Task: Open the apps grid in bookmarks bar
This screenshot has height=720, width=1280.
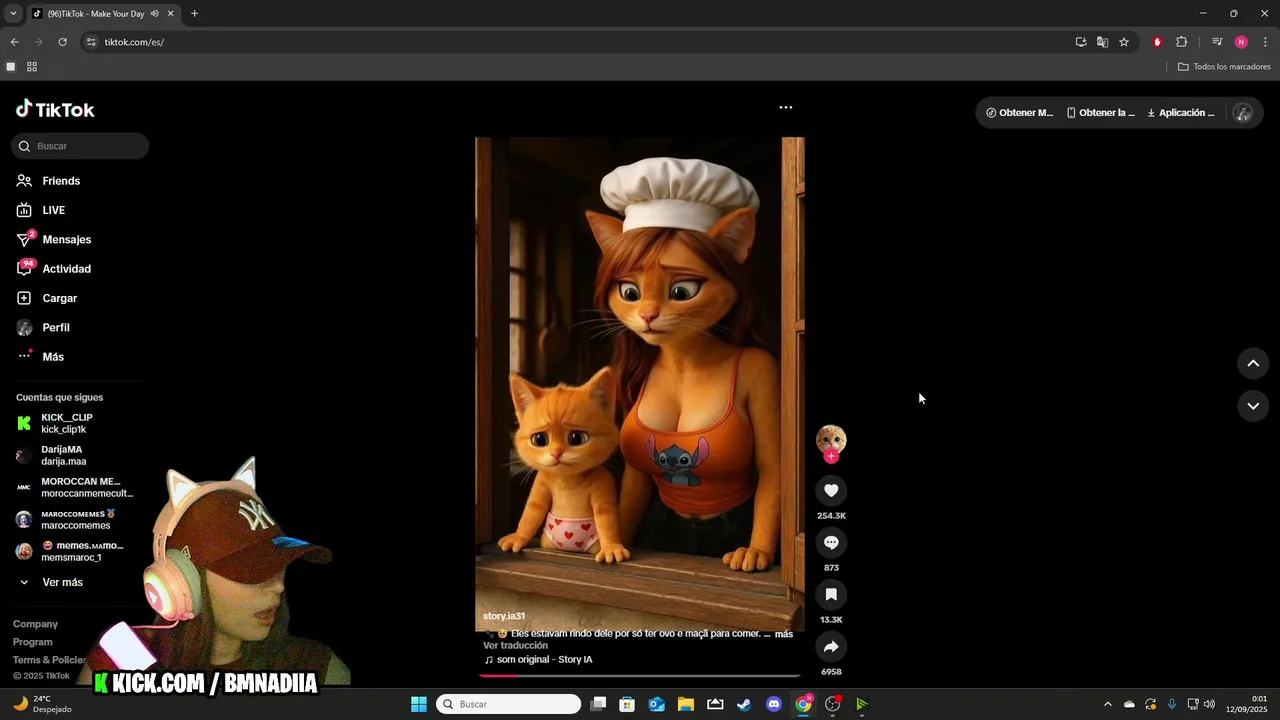Action: 32,67
